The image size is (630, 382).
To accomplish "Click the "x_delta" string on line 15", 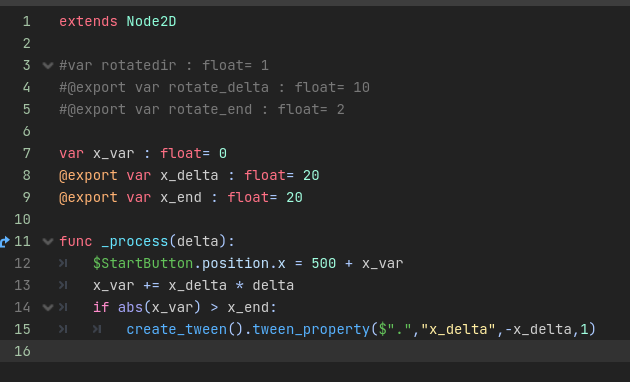I will pyautogui.click(x=458, y=329).
